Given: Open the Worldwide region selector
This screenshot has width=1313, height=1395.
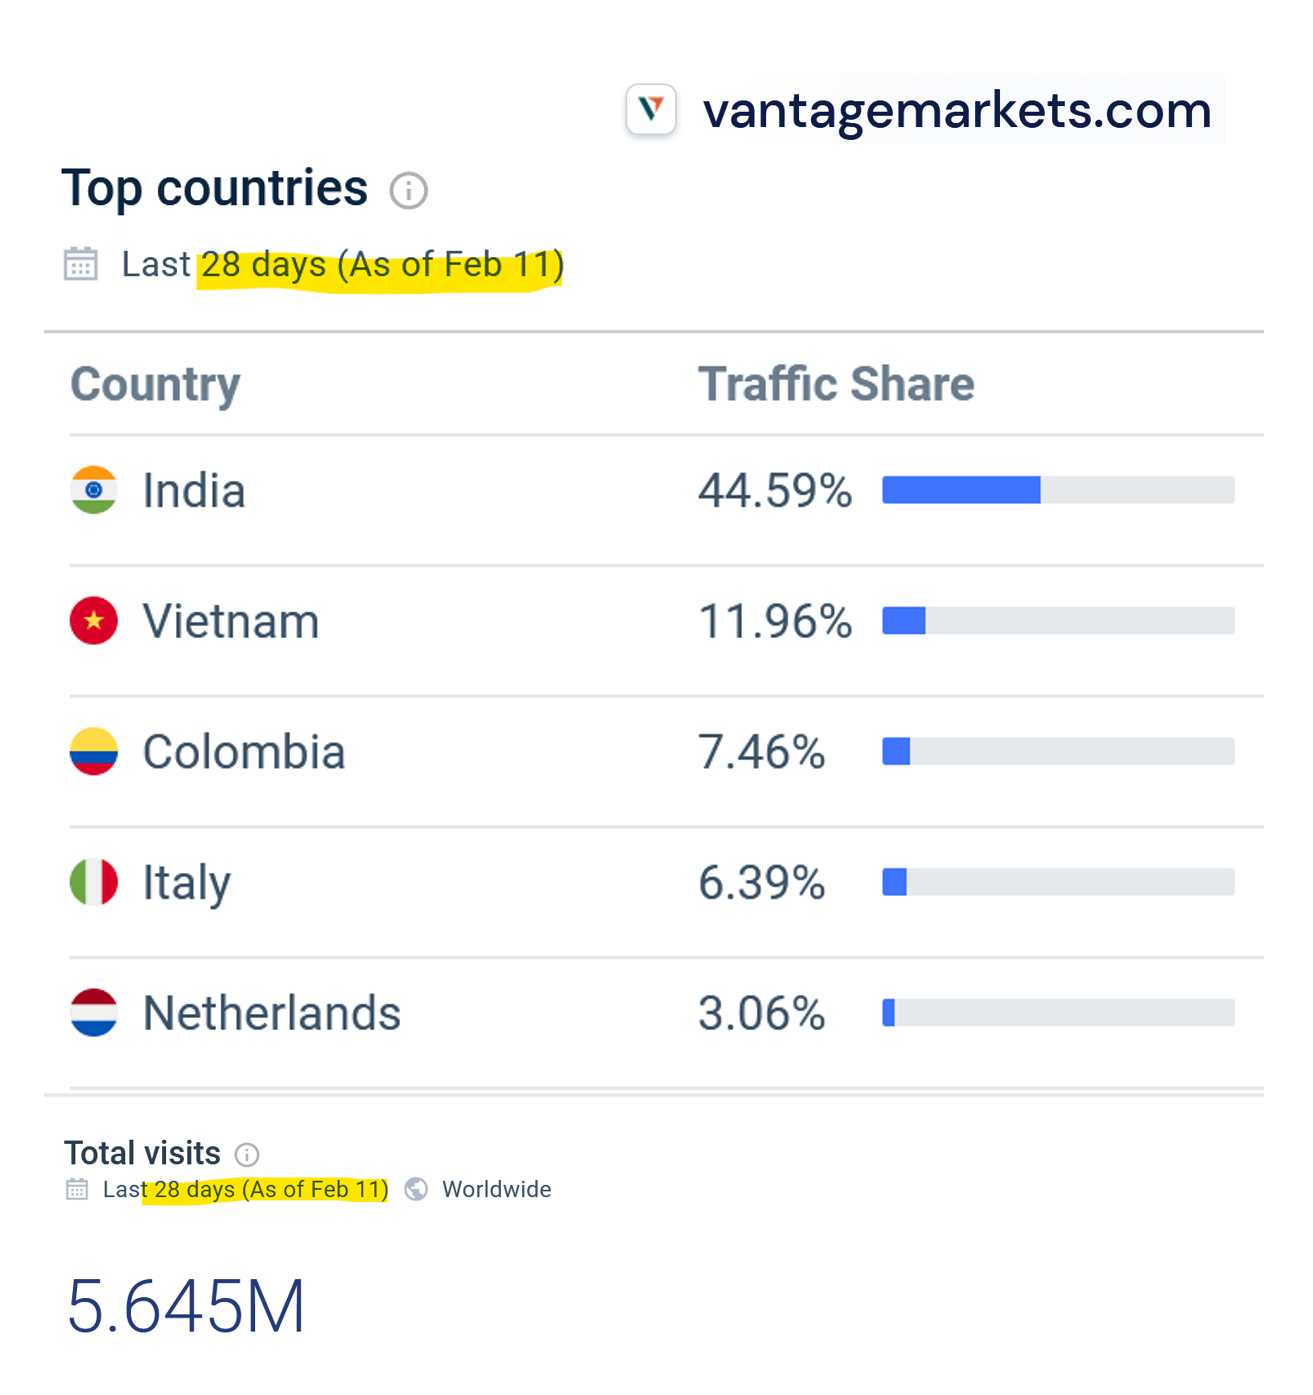Looking at the screenshot, I should click(497, 1190).
